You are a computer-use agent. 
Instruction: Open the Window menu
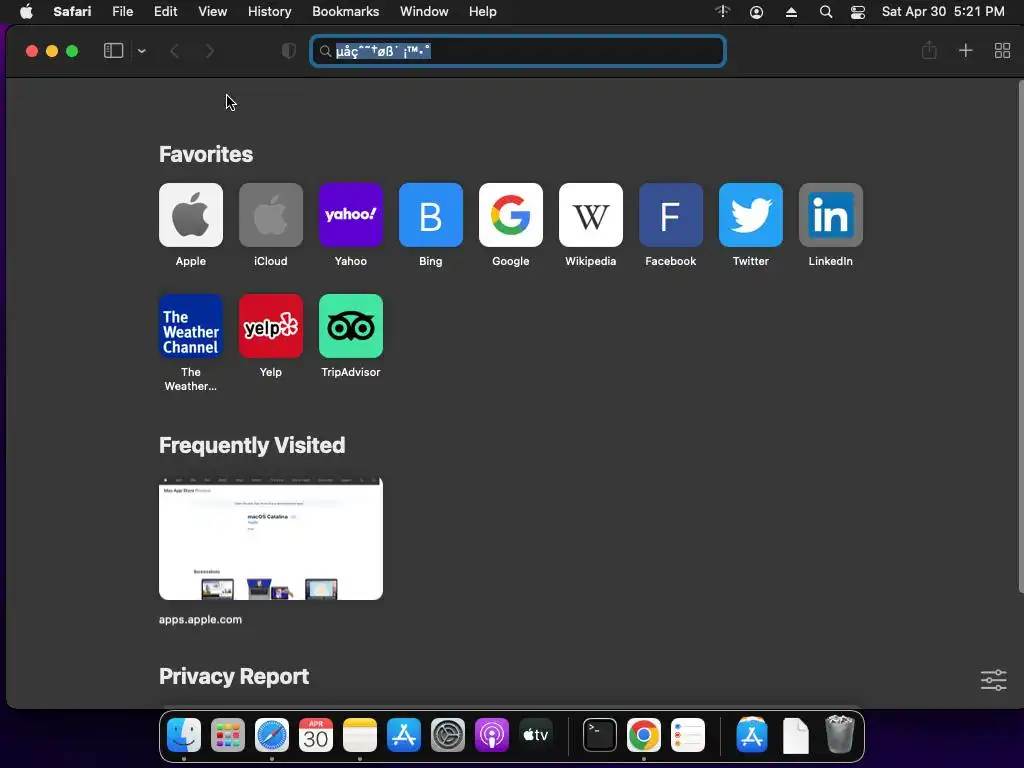[424, 12]
